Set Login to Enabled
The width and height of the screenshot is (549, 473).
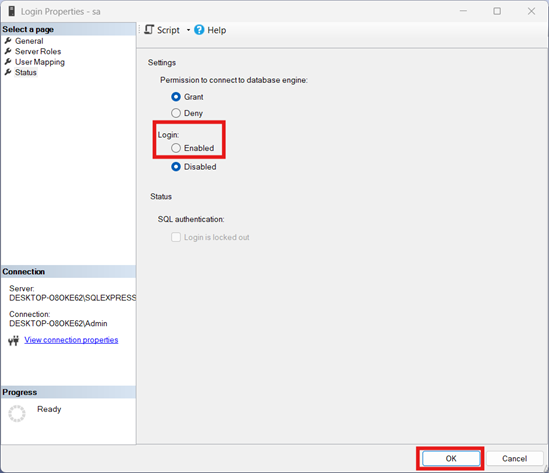pyautogui.click(x=176, y=148)
